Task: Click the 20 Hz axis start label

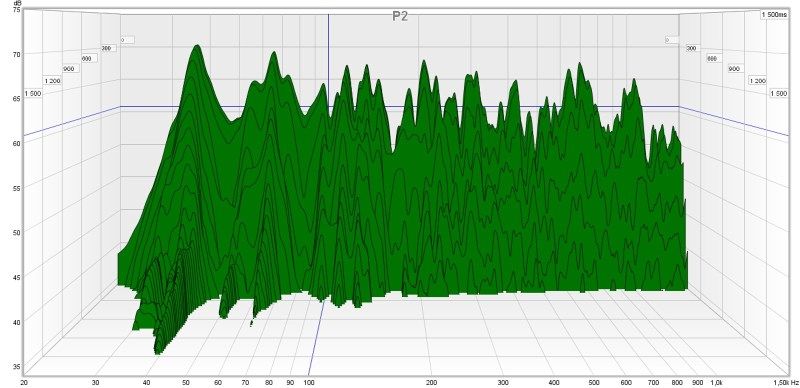Action: point(23,382)
